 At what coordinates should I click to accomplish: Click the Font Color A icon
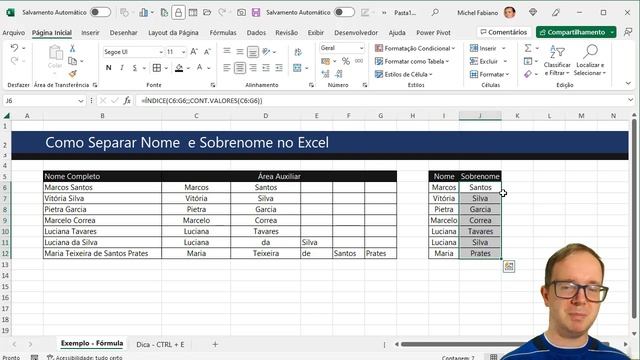pos(199,68)
